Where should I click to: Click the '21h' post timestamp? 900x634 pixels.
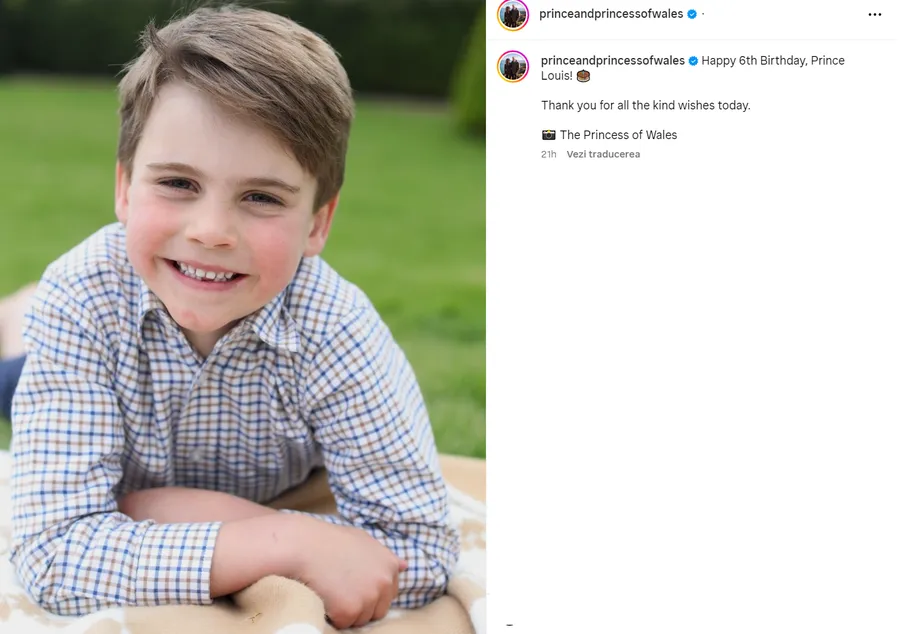[x=548, y=155]
